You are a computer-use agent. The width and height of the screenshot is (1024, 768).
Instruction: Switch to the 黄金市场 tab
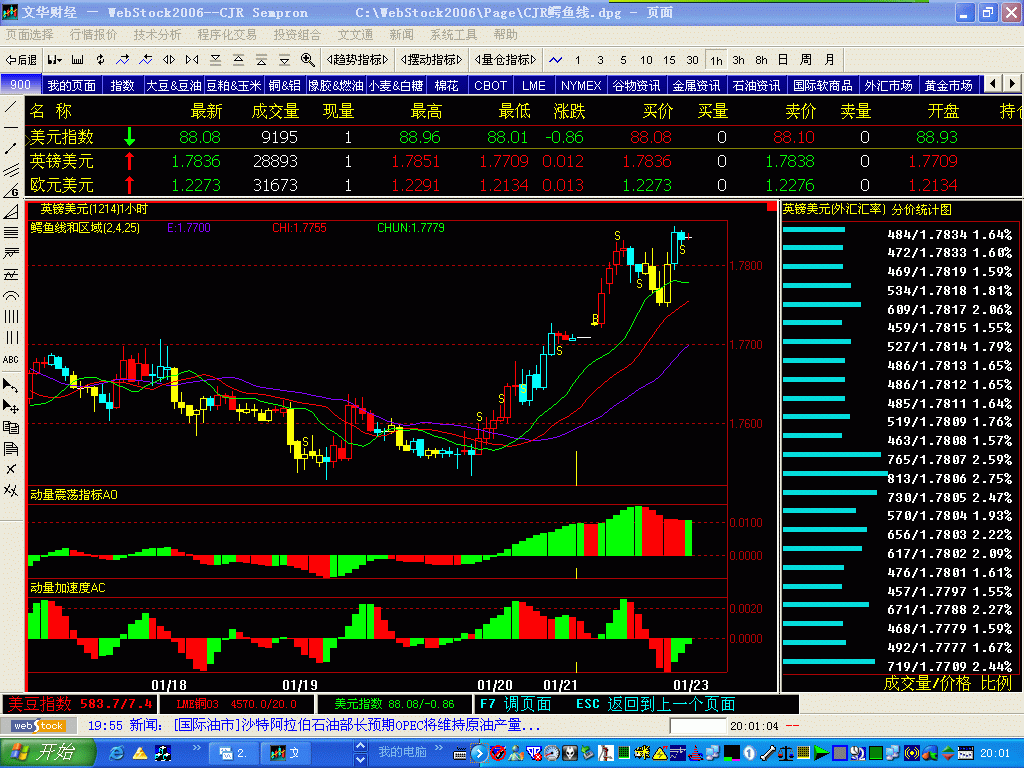point(949,86)
